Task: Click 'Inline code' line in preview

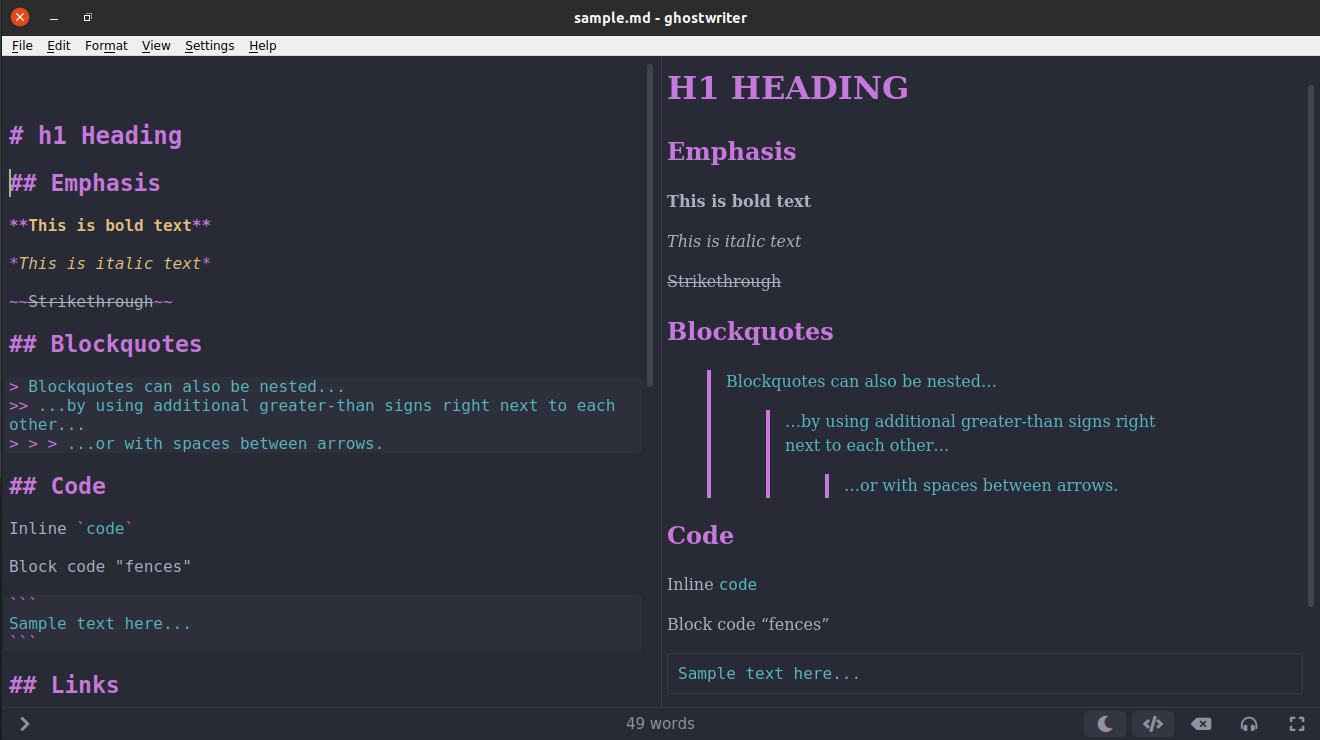Action: [x=712, y=585]
